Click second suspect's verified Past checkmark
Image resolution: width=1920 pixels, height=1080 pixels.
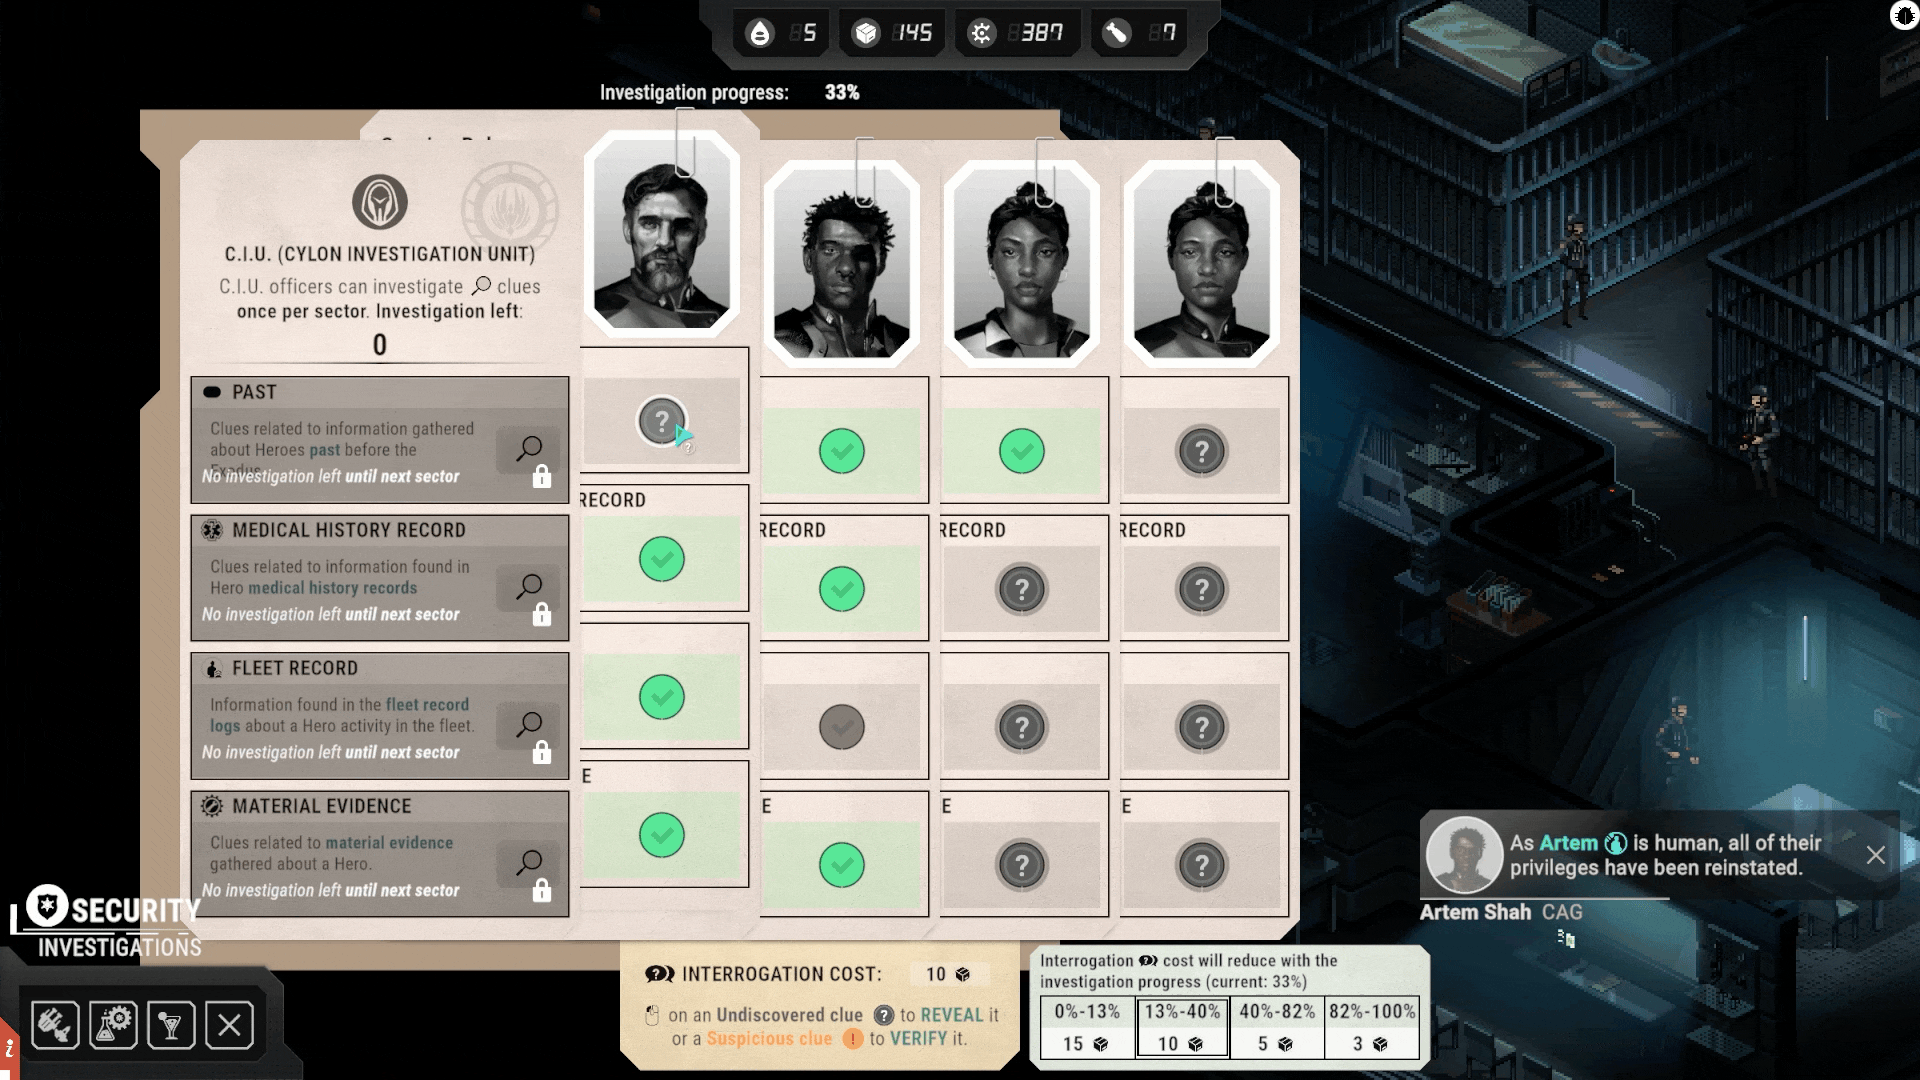(x=841, y=451)
